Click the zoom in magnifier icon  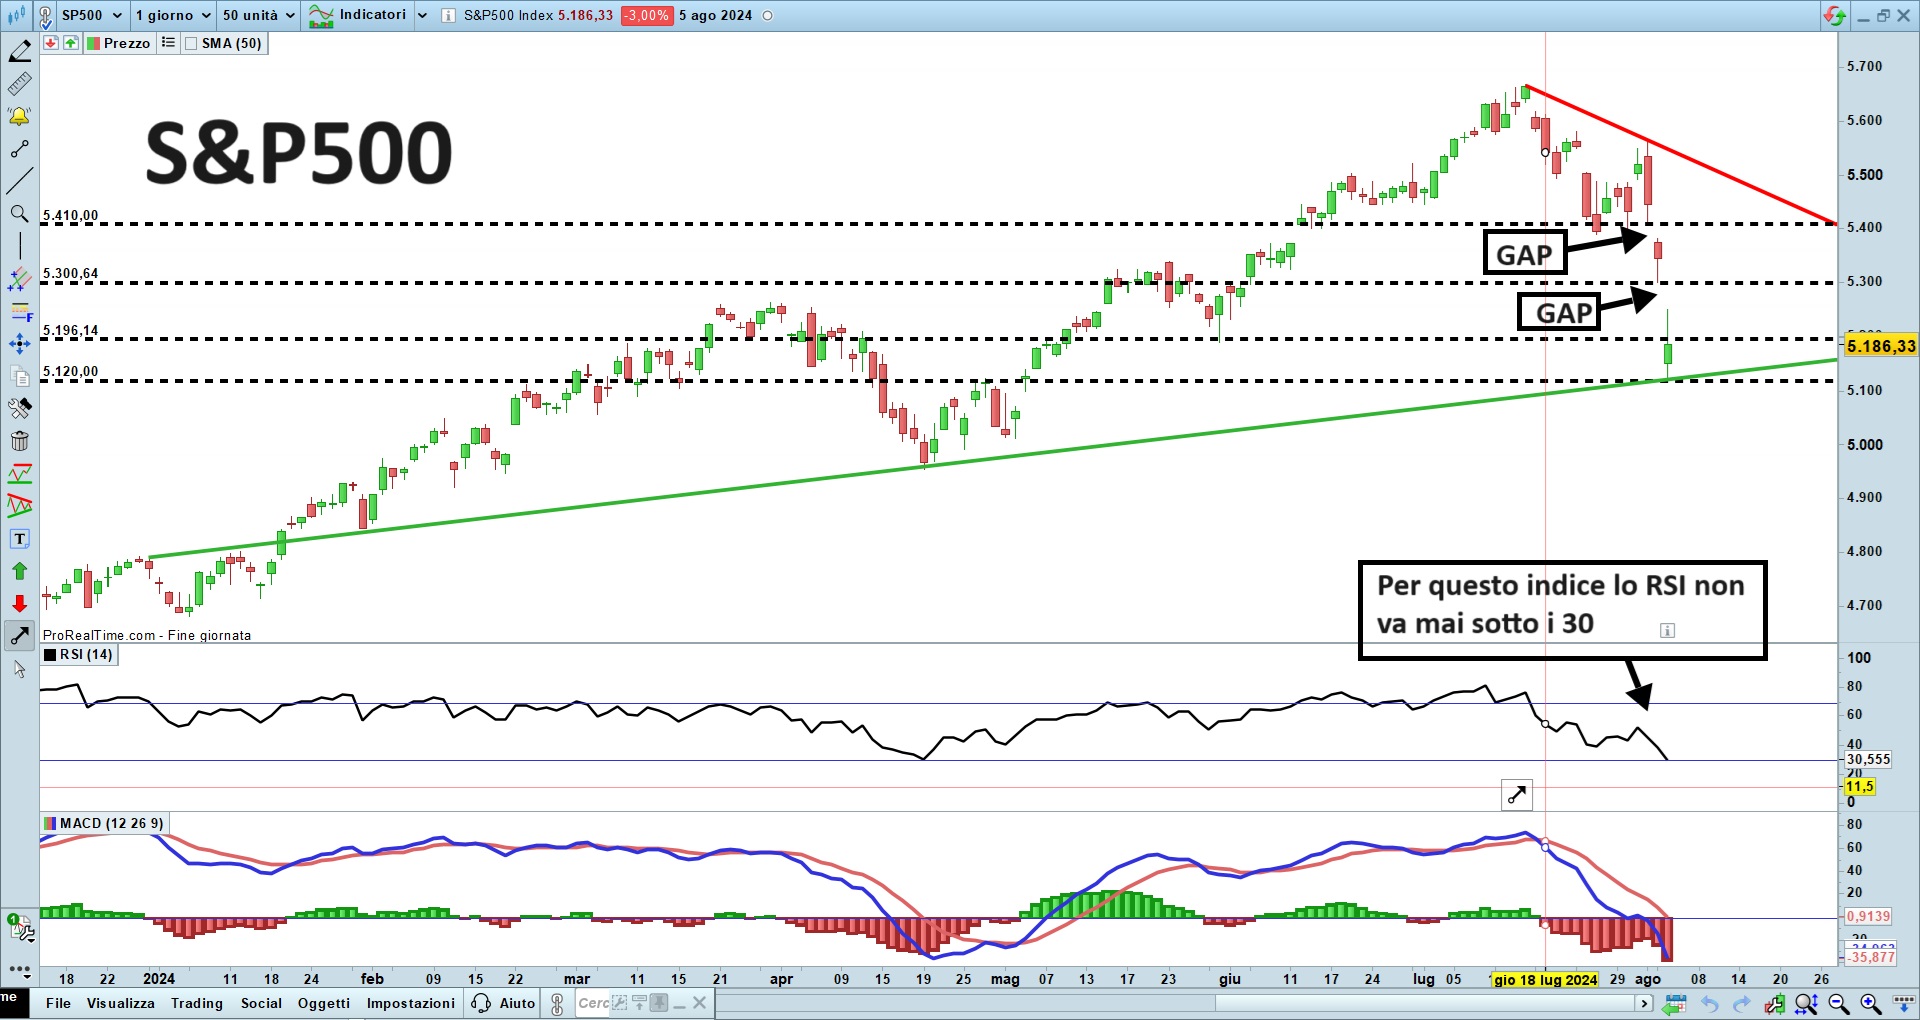pyautogui.click(x=1871, y=1003)
